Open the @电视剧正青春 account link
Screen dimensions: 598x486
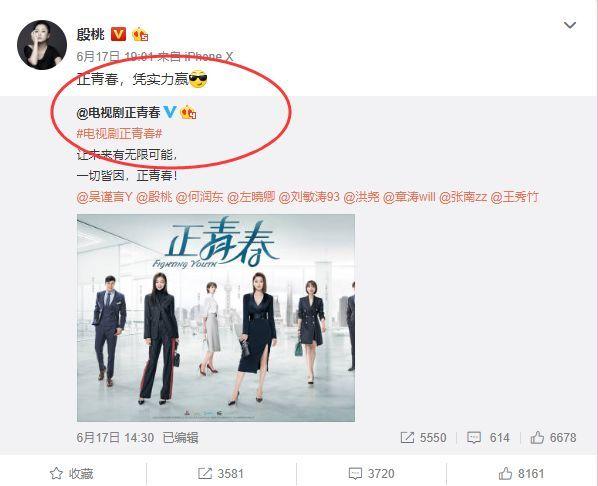(119, 113)
